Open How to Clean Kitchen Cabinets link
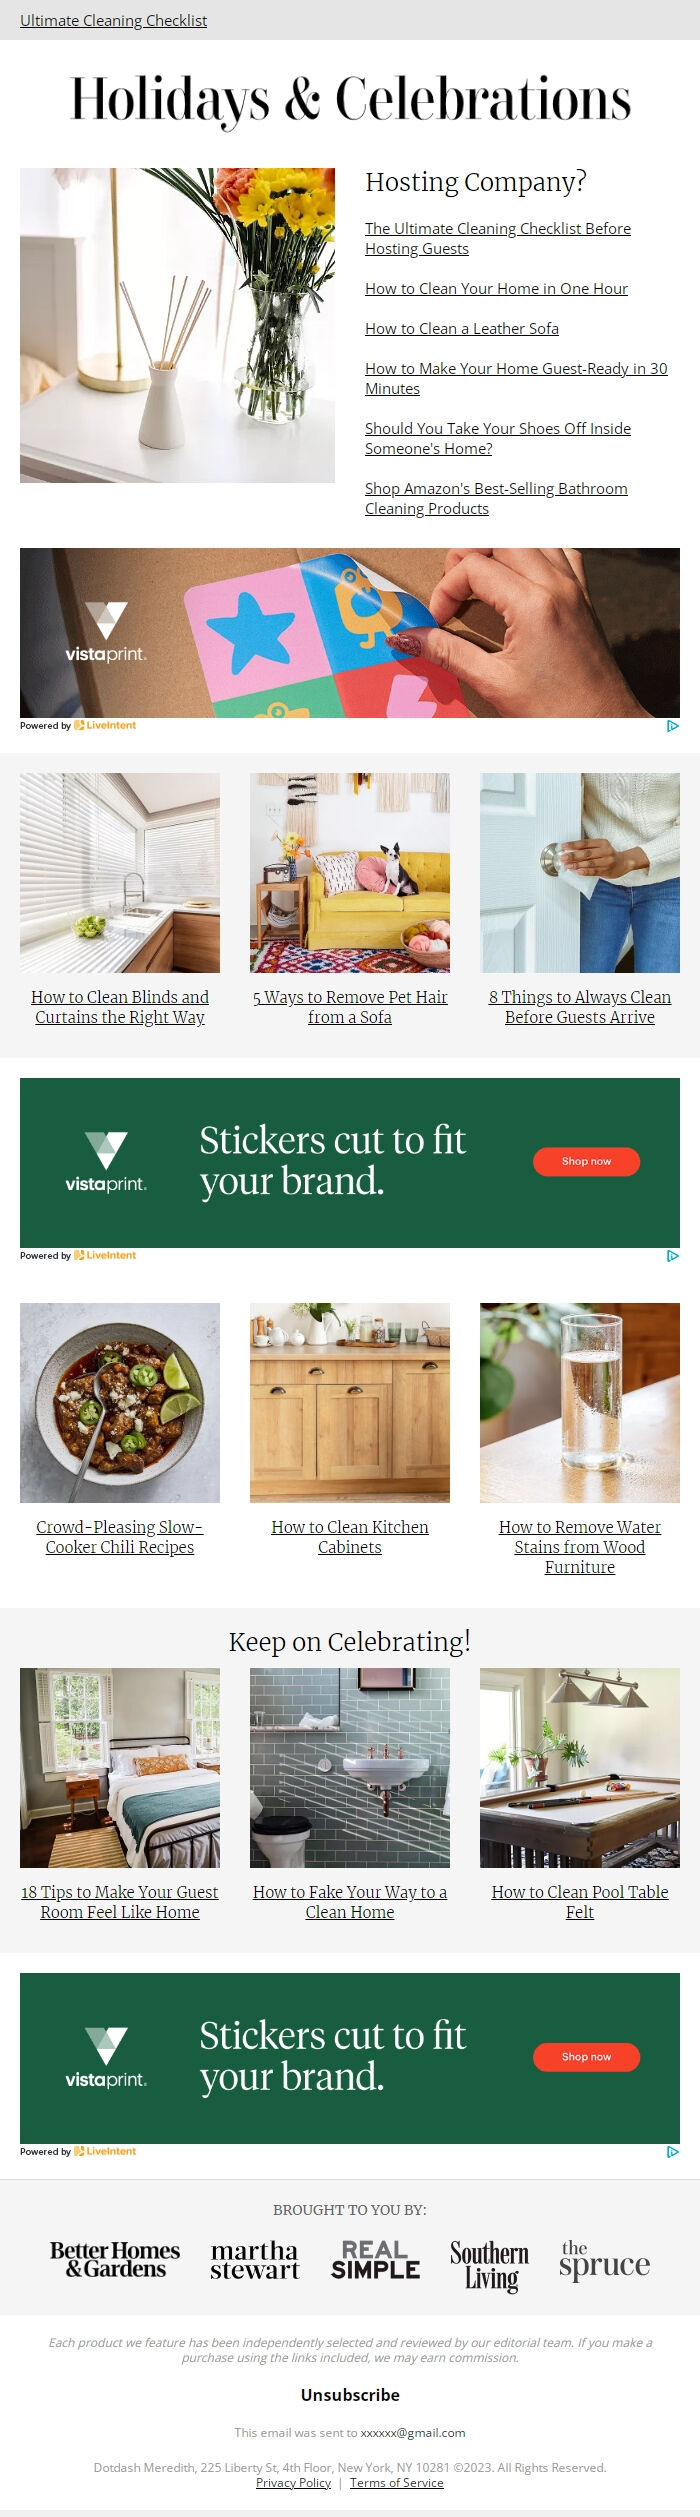This screenshot has width=700, height=2517. coord(350,1537)
